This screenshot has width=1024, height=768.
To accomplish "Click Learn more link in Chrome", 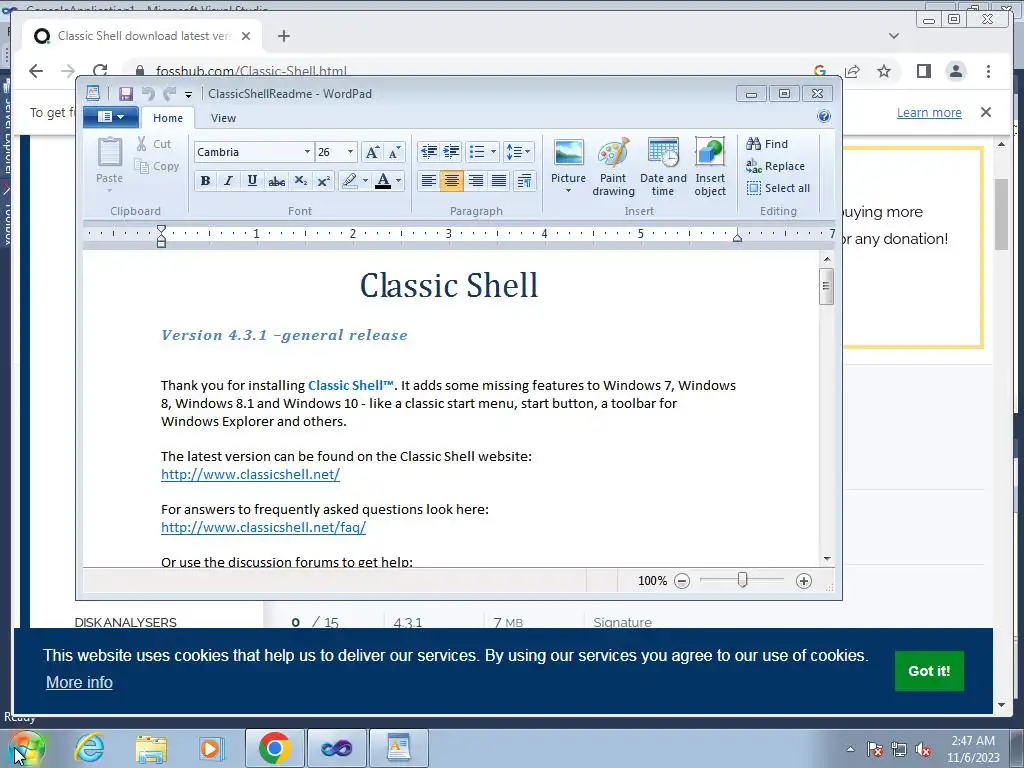I will click(929, 112).
